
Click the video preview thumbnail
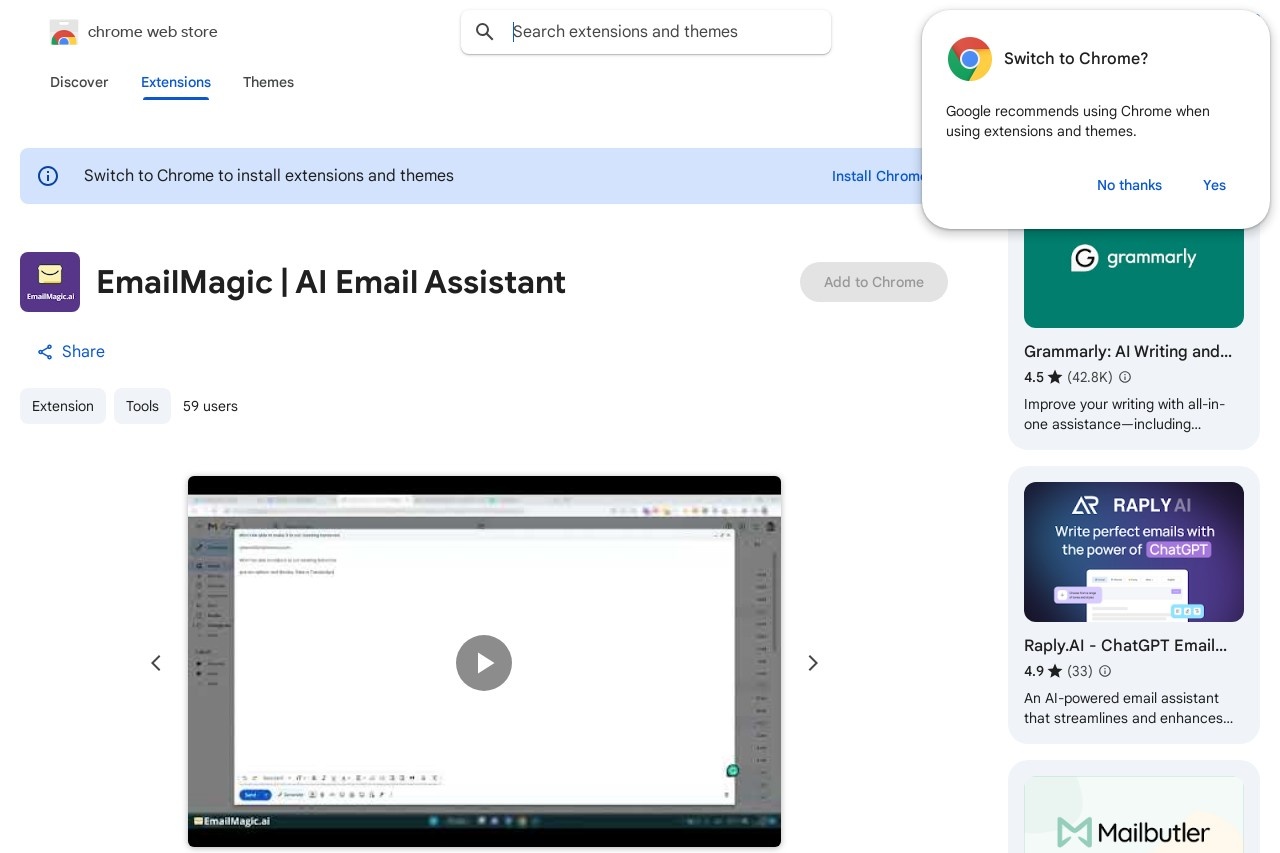pos(484,661)
